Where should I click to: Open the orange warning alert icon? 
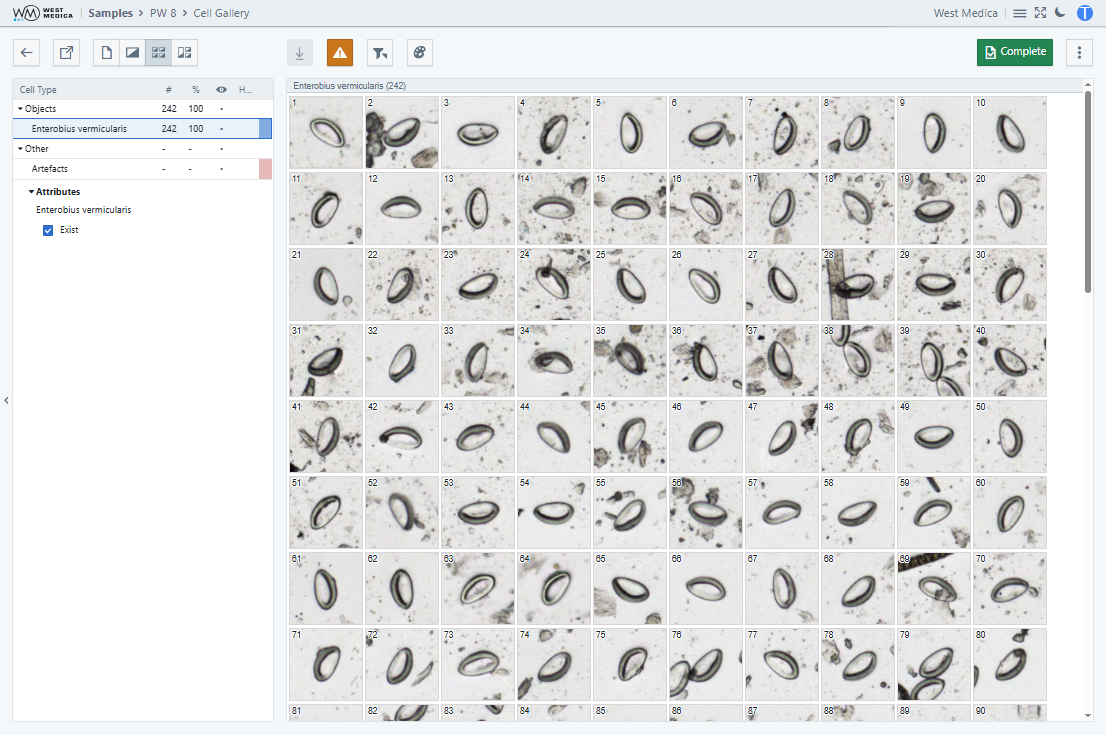[x=340, y=53]
